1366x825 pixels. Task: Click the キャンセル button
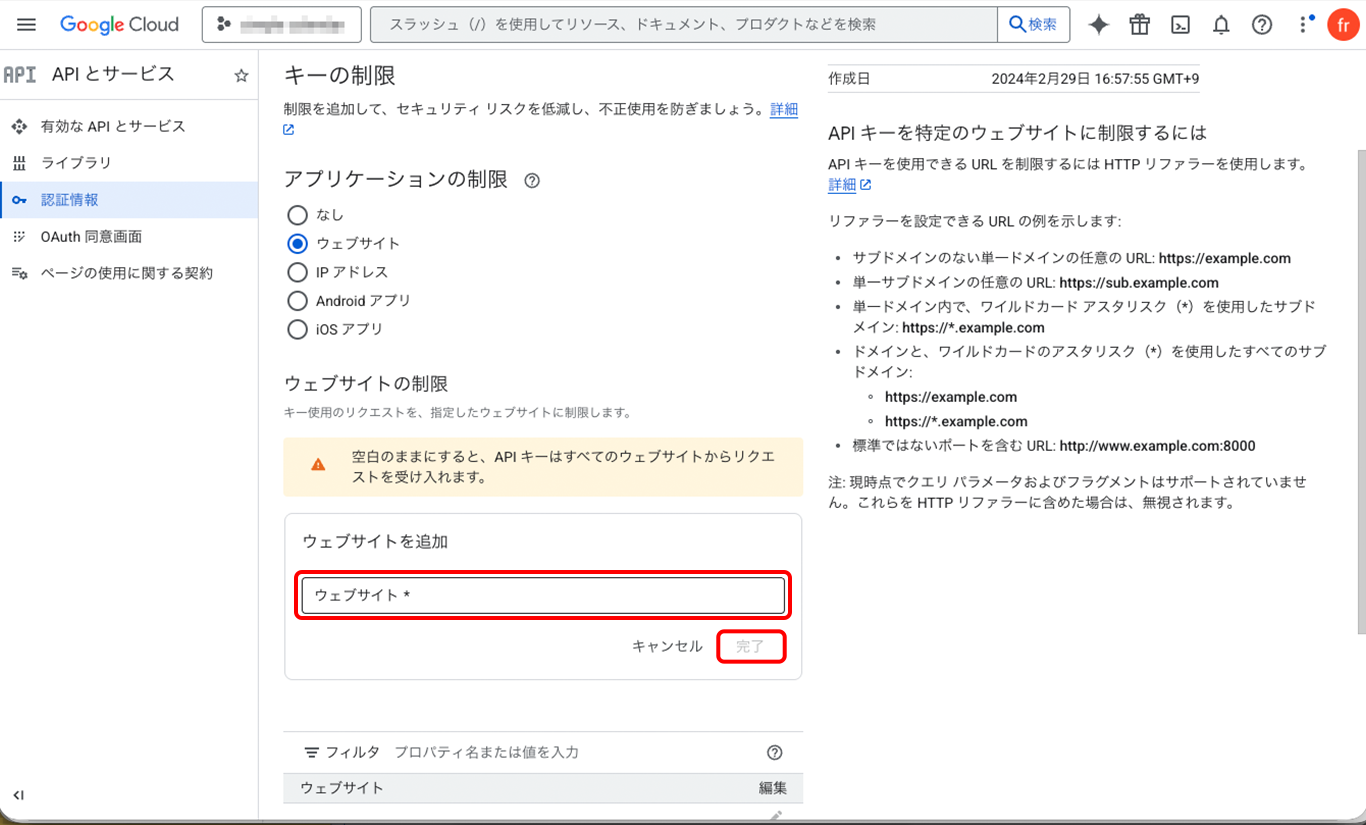pos(667,647)
